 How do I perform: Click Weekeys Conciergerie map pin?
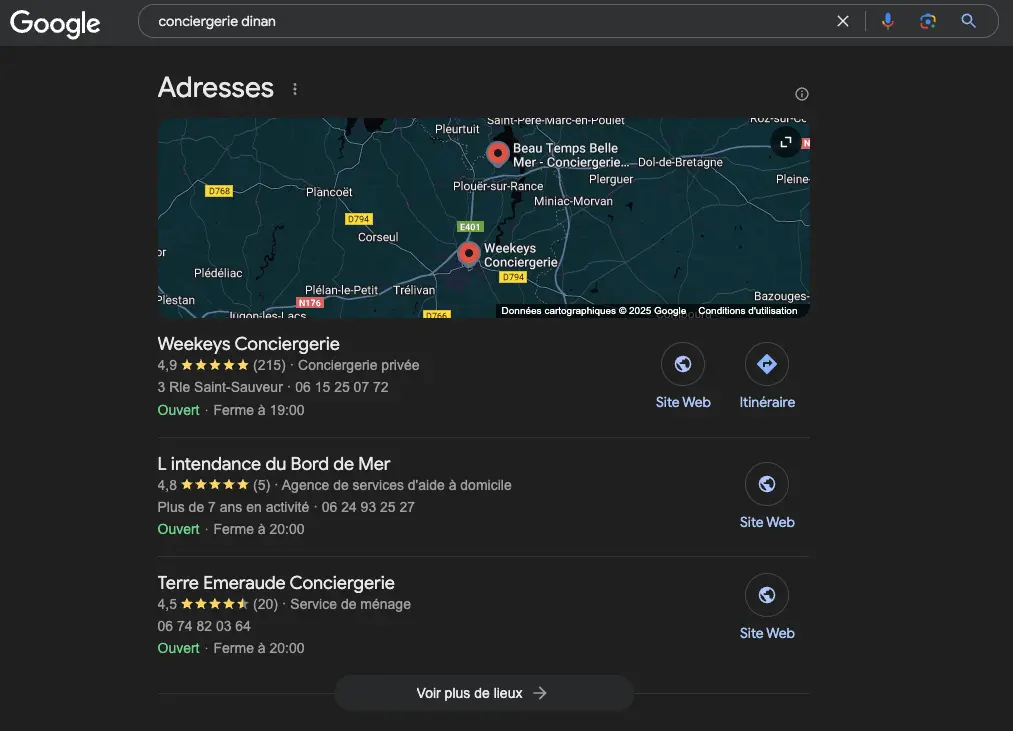click(x=469, y=255)
